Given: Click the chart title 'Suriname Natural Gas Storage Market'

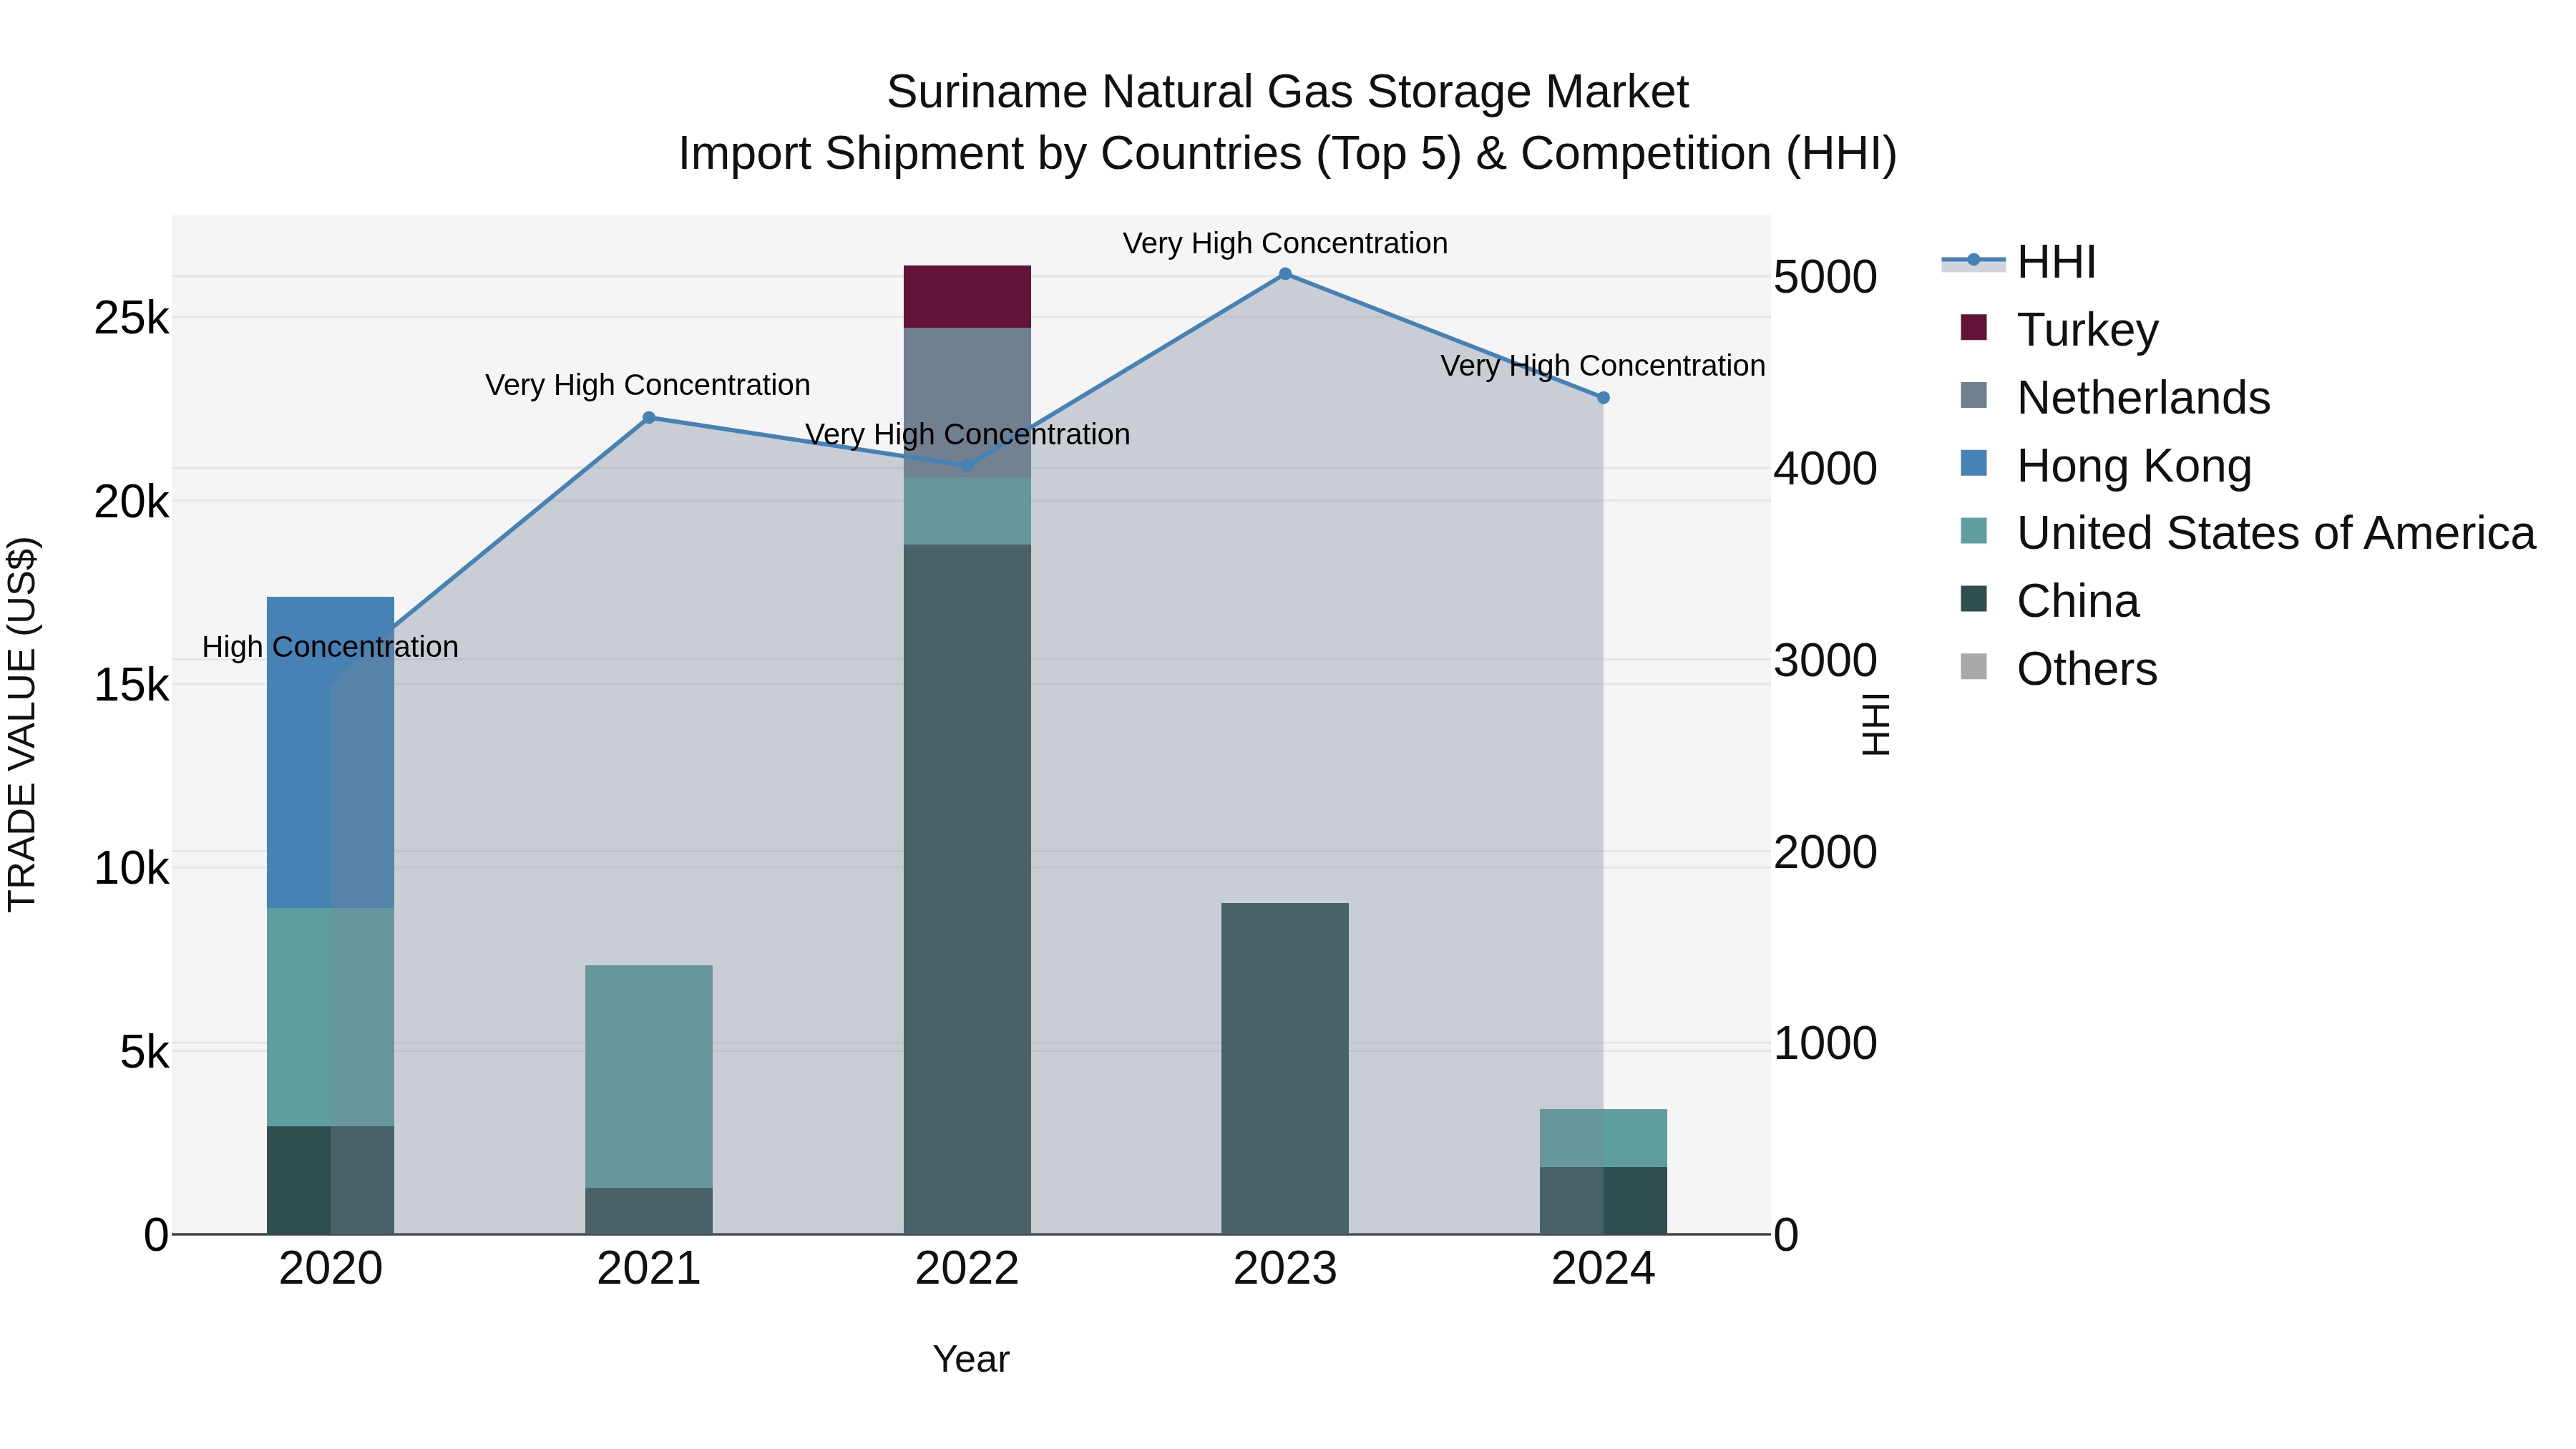Looking at the screenshot, I should pos(1287,92).
